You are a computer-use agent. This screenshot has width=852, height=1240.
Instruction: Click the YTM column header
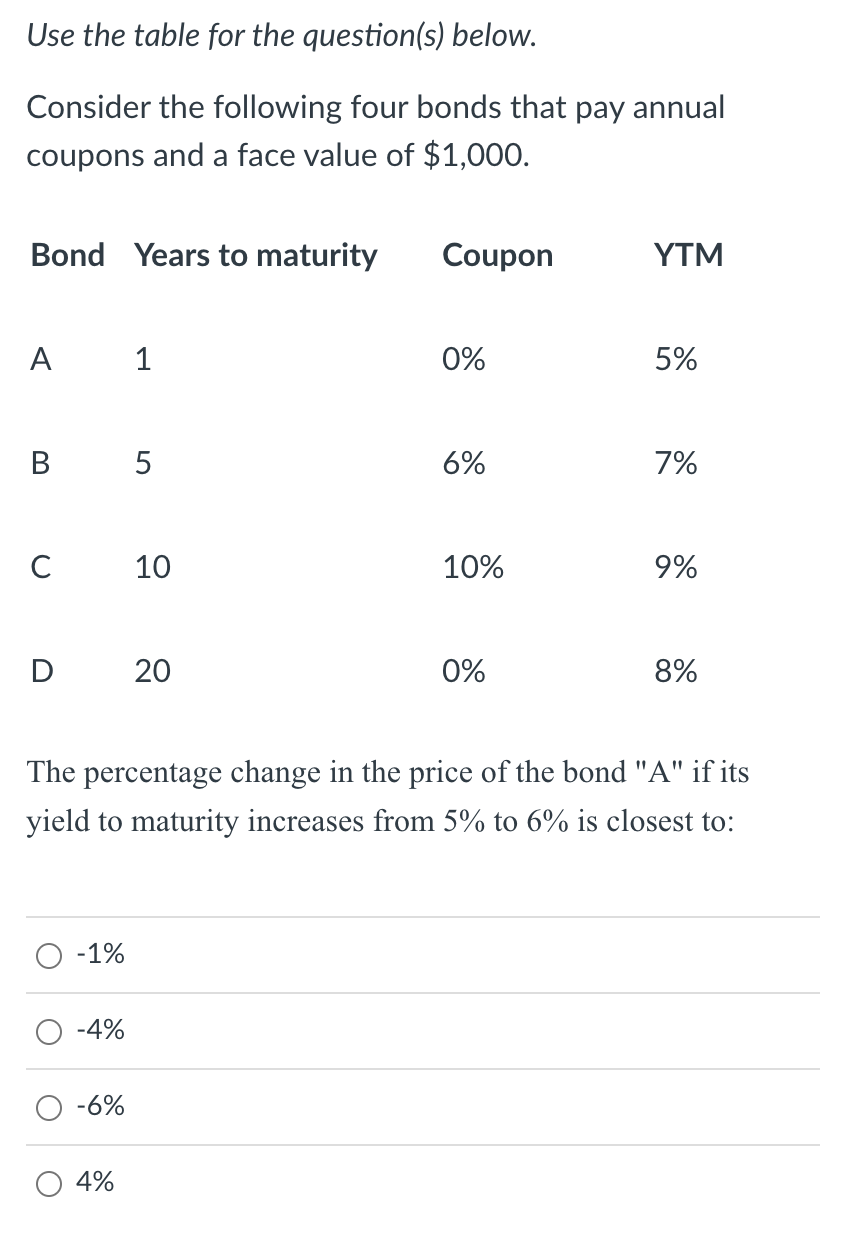688,255
